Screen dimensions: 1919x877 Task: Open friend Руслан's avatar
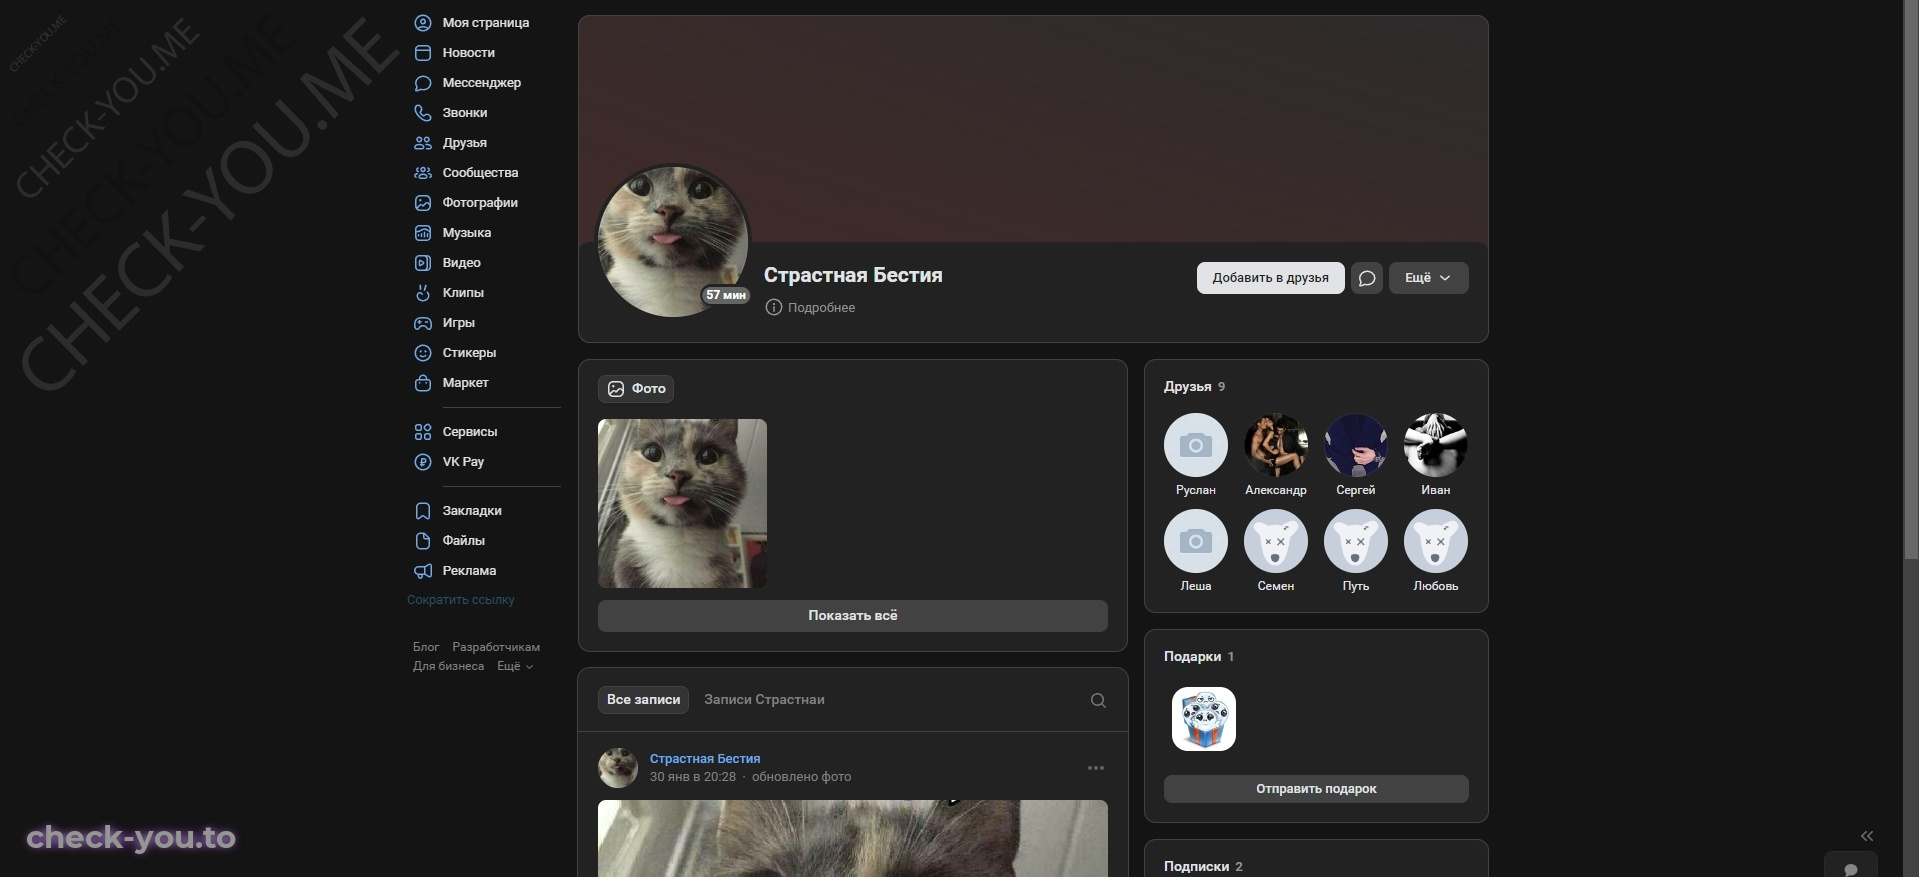pyautogui.click(x=1196, y=445)
